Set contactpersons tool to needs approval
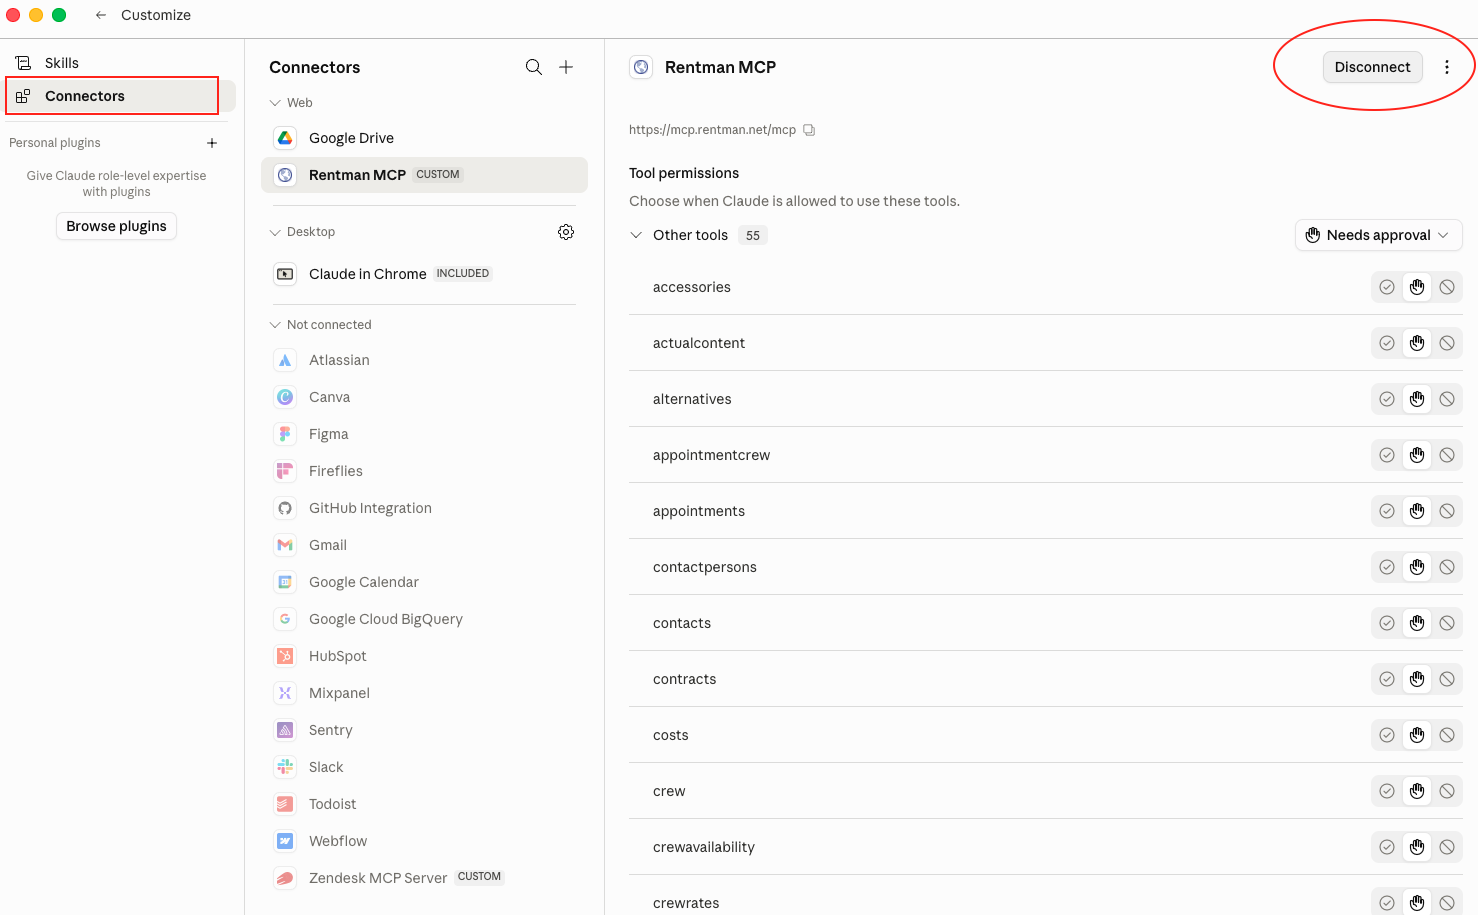This screenshot has width=1478, height=915. point(1417,567)
